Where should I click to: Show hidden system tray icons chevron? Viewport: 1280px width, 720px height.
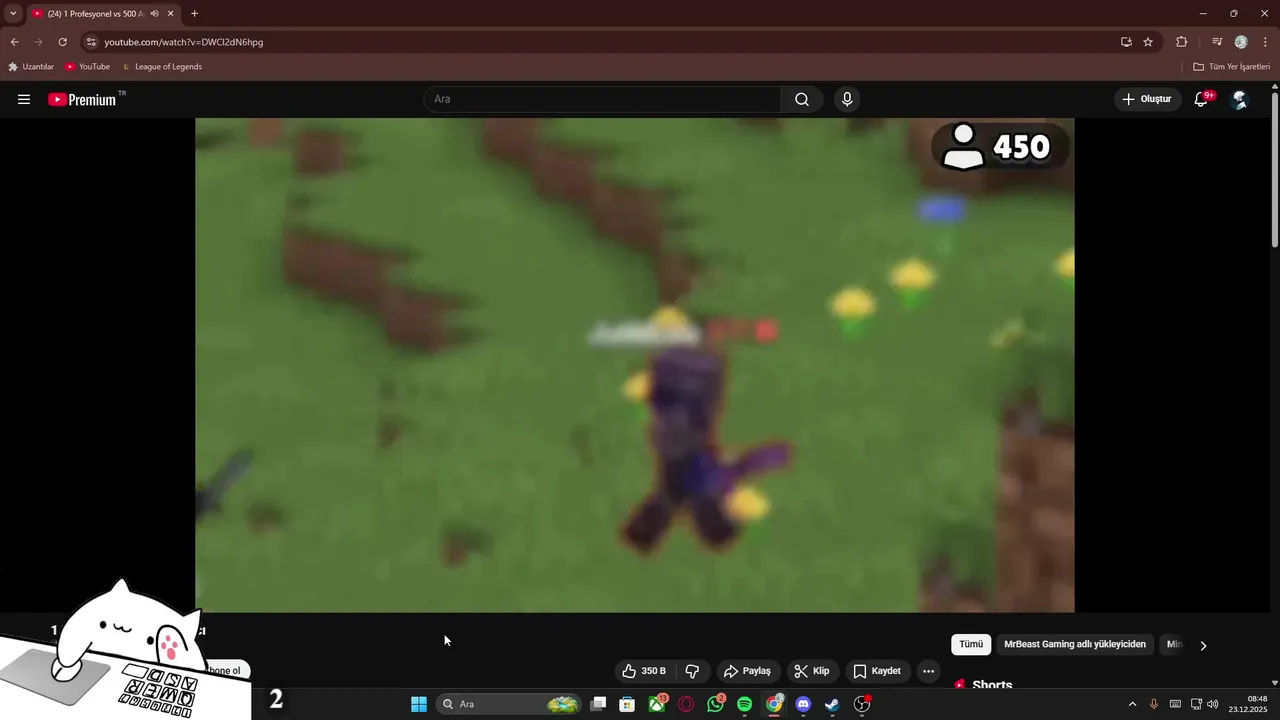tap(1132, 704)
